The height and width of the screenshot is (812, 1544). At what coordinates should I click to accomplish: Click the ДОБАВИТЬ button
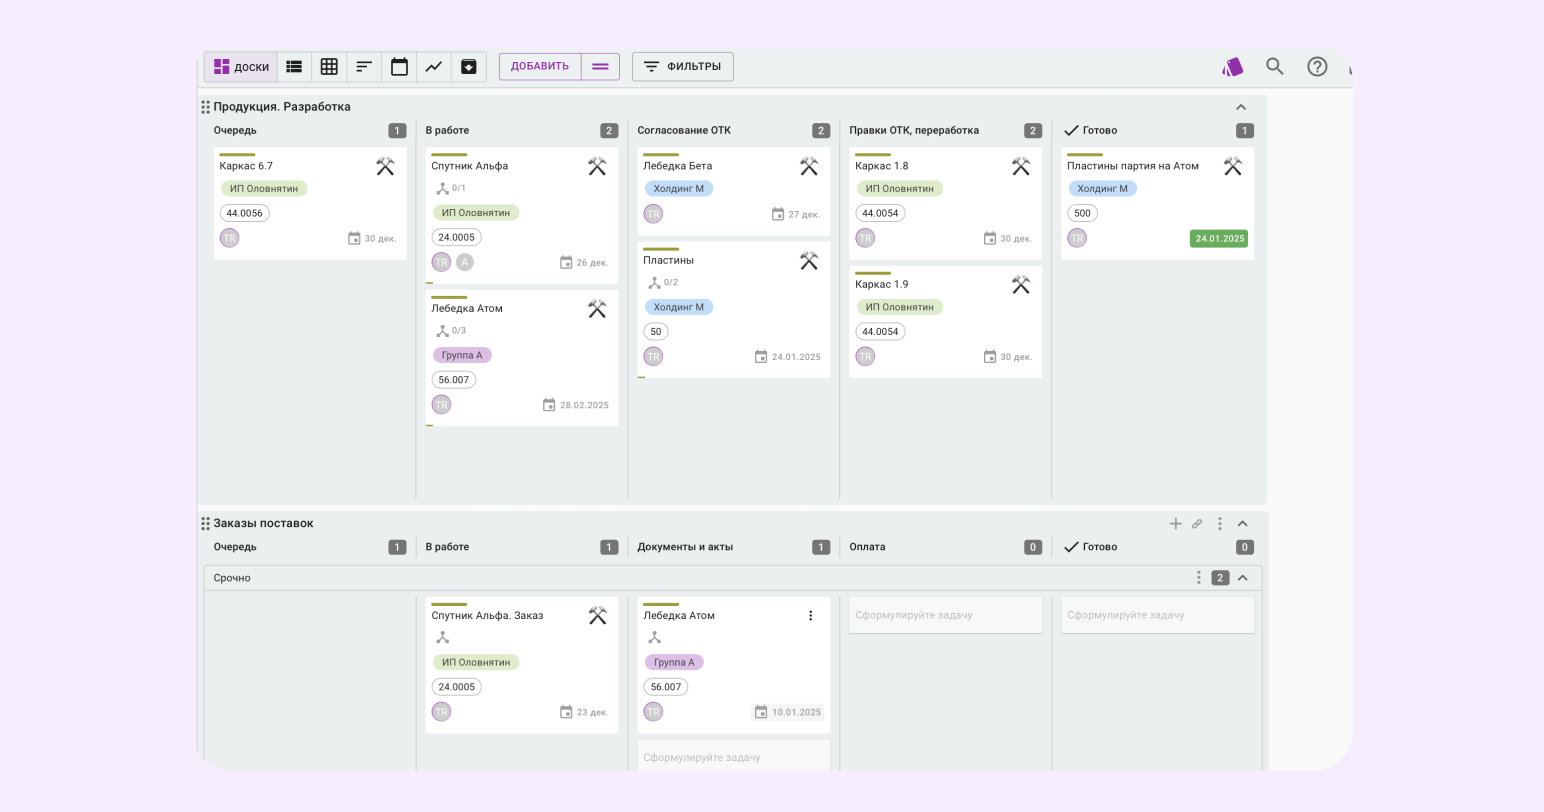click(x=540, y=67)
